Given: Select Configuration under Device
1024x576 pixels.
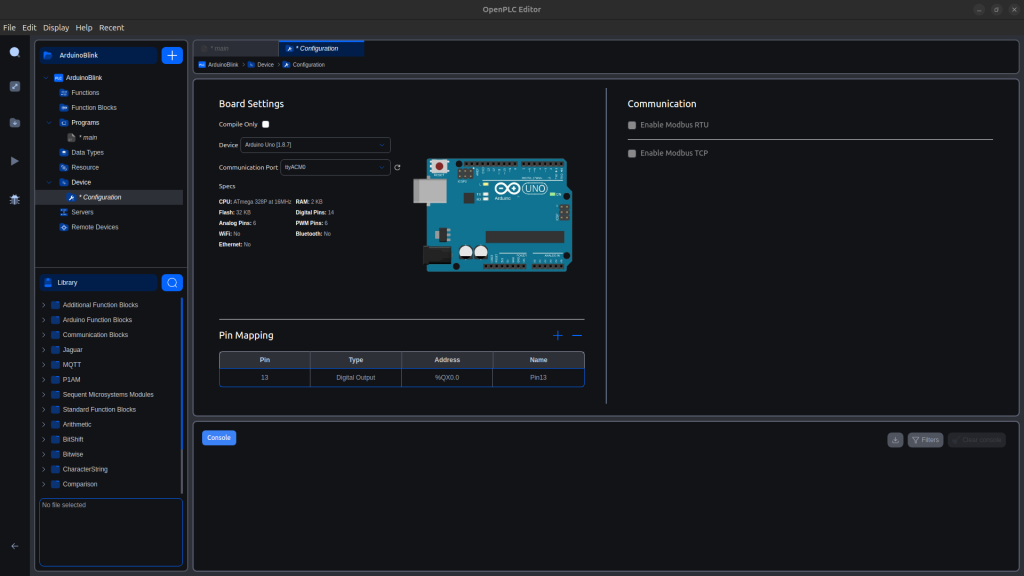Looking at the screenshot, I should (100, 197).
